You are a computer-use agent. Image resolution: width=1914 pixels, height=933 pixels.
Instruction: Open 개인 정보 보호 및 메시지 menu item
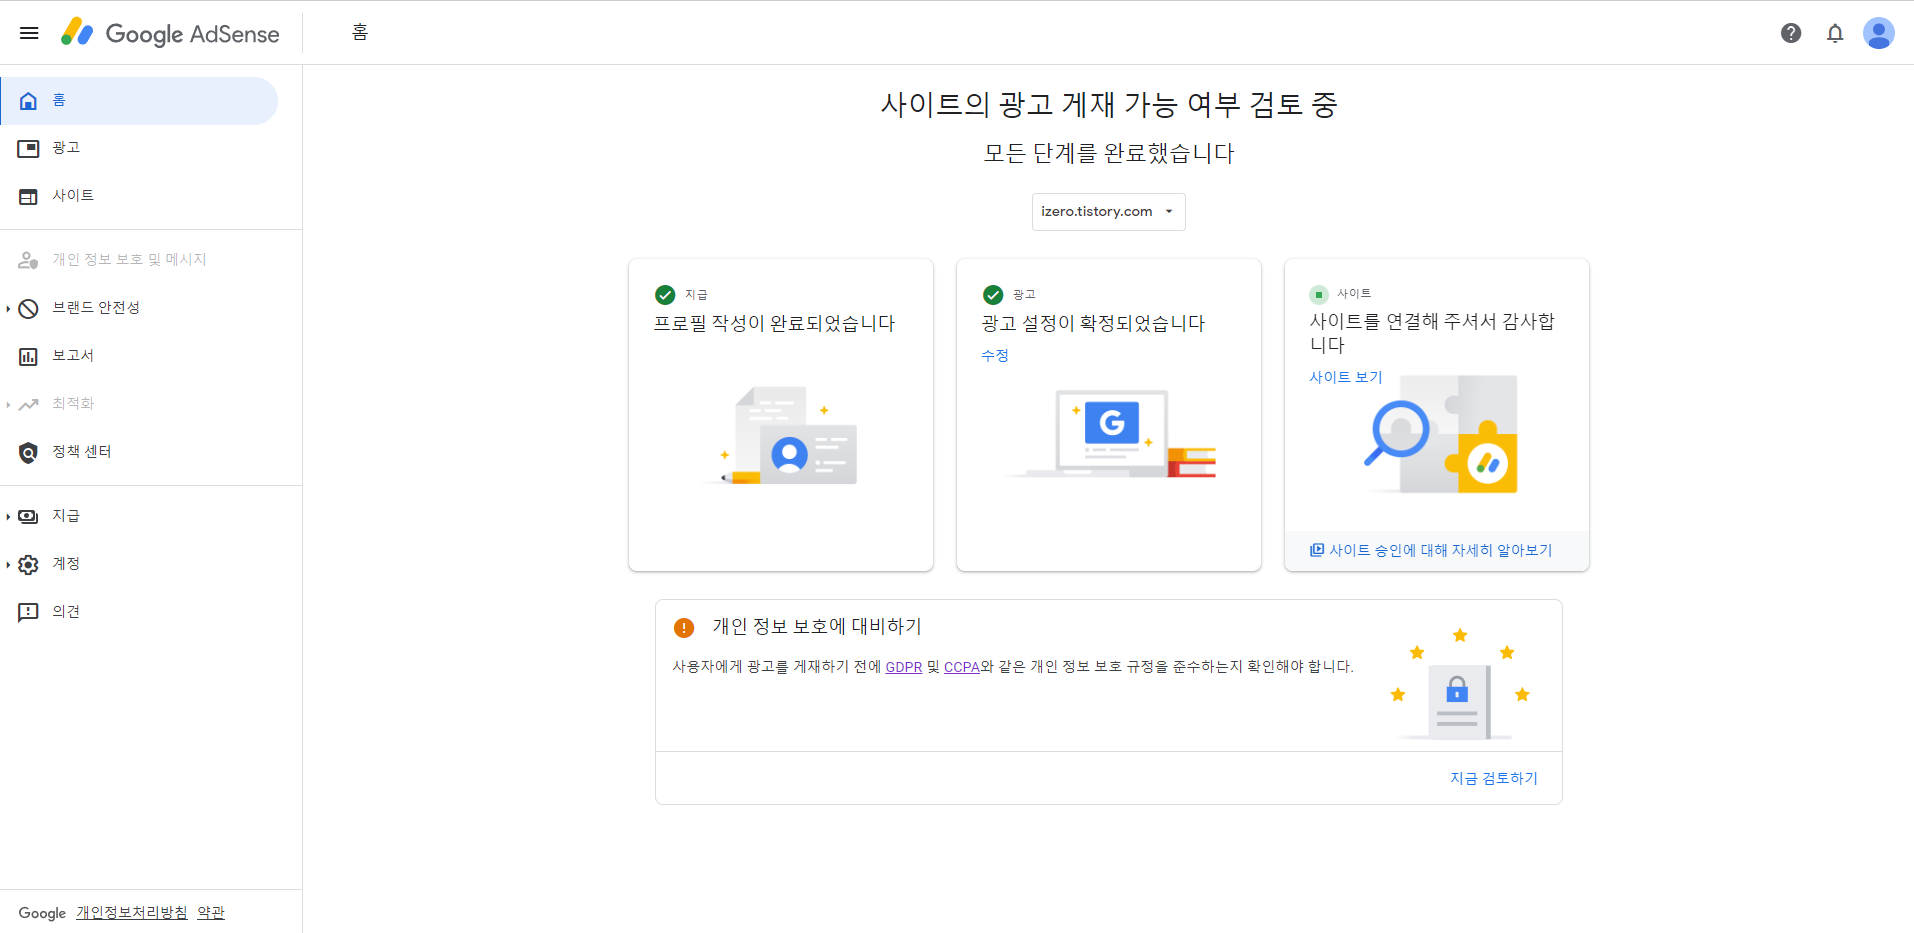(x=139, y=260)
